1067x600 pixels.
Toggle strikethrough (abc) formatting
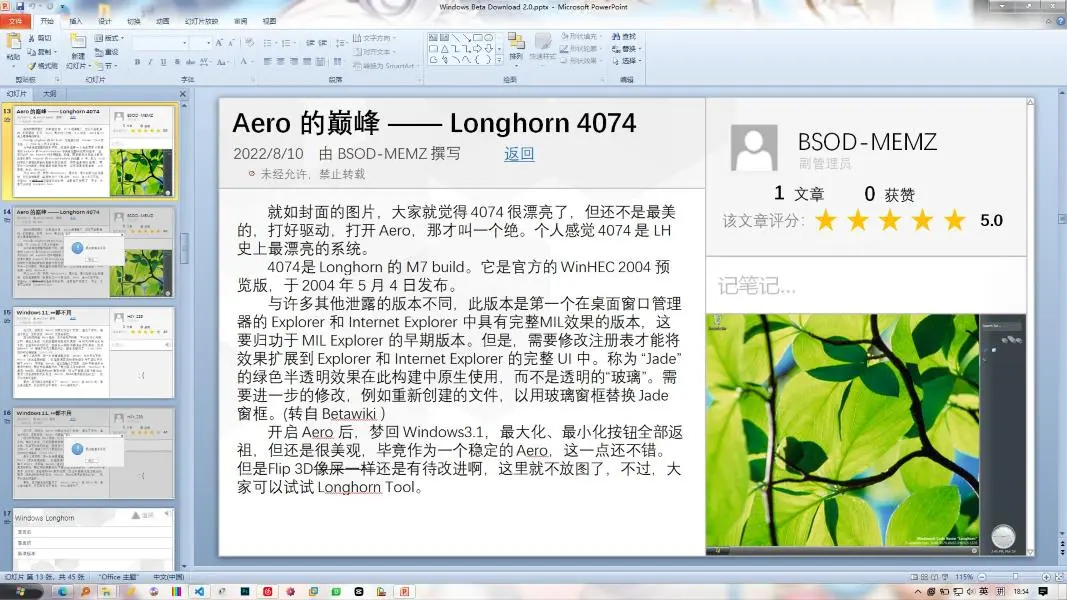coord(190,62)
